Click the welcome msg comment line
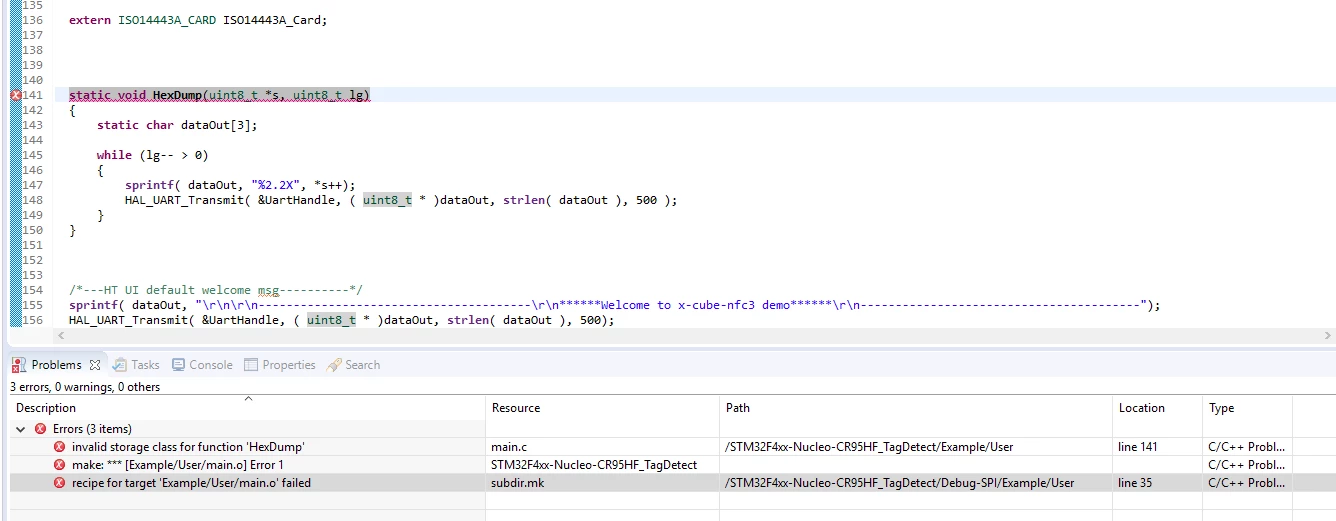The height and width of the screenshot is (521, 1336). coord(216,290)
